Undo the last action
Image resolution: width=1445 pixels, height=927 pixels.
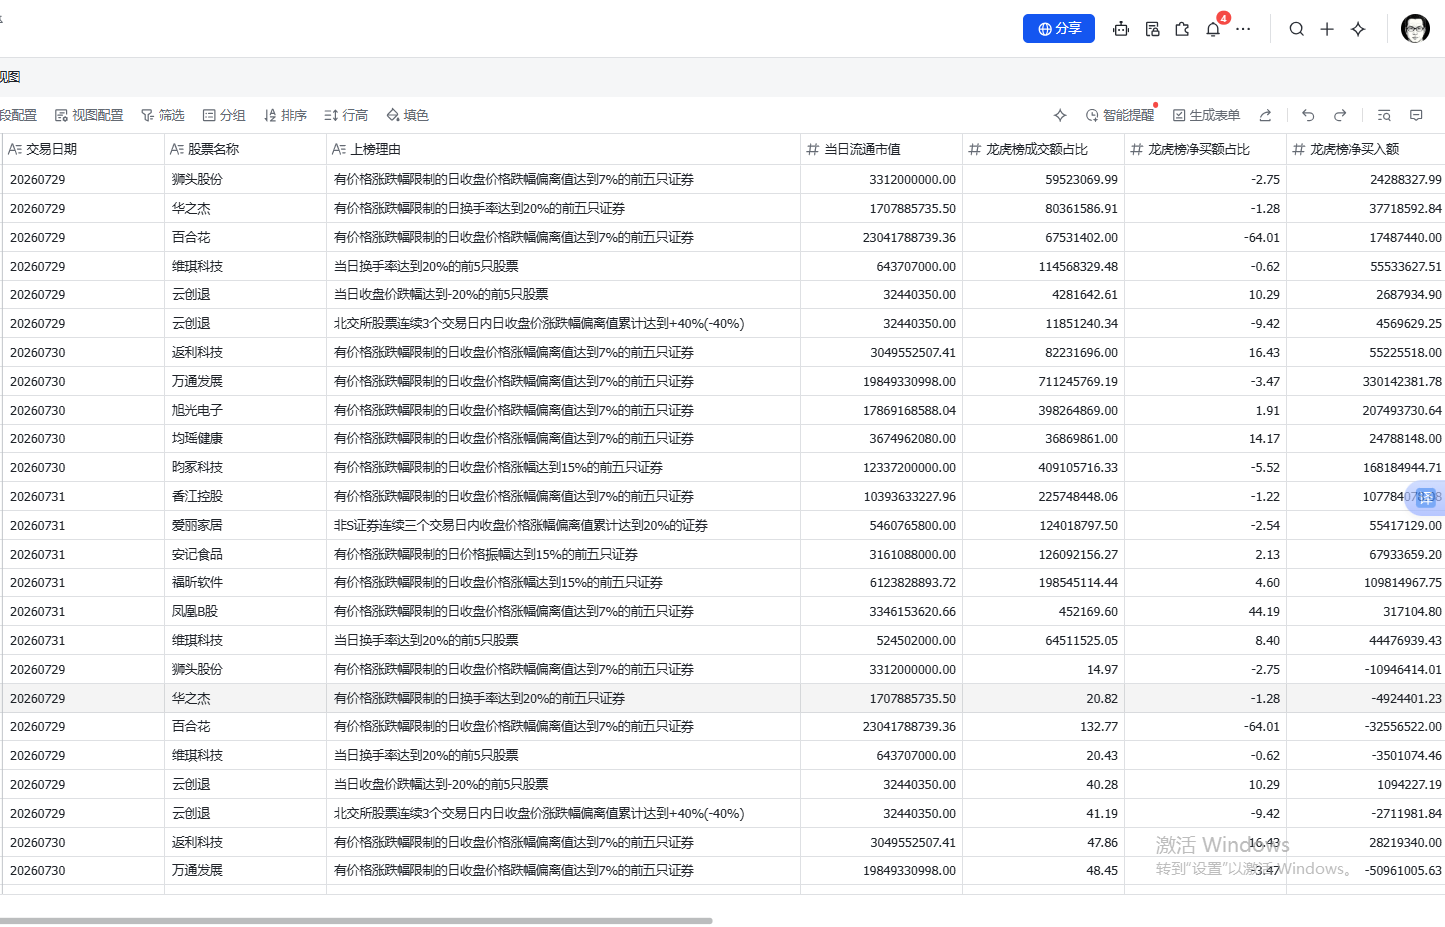pyautogui.click(x=1308, y=115)
